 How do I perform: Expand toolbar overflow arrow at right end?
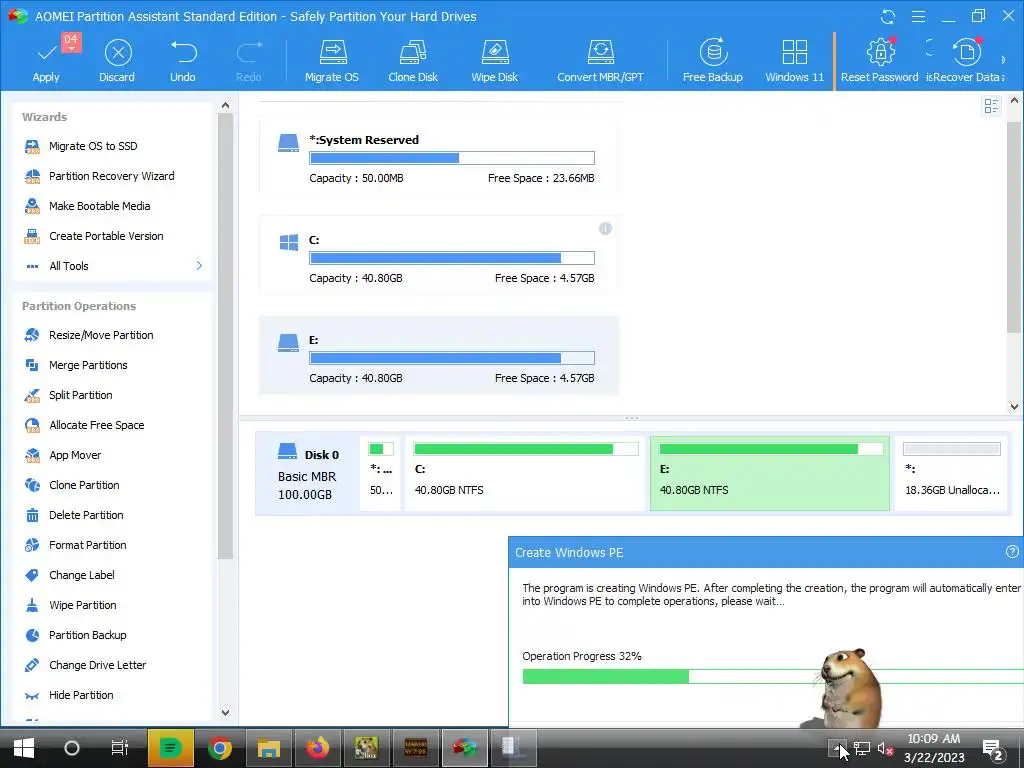[1004, 59]
